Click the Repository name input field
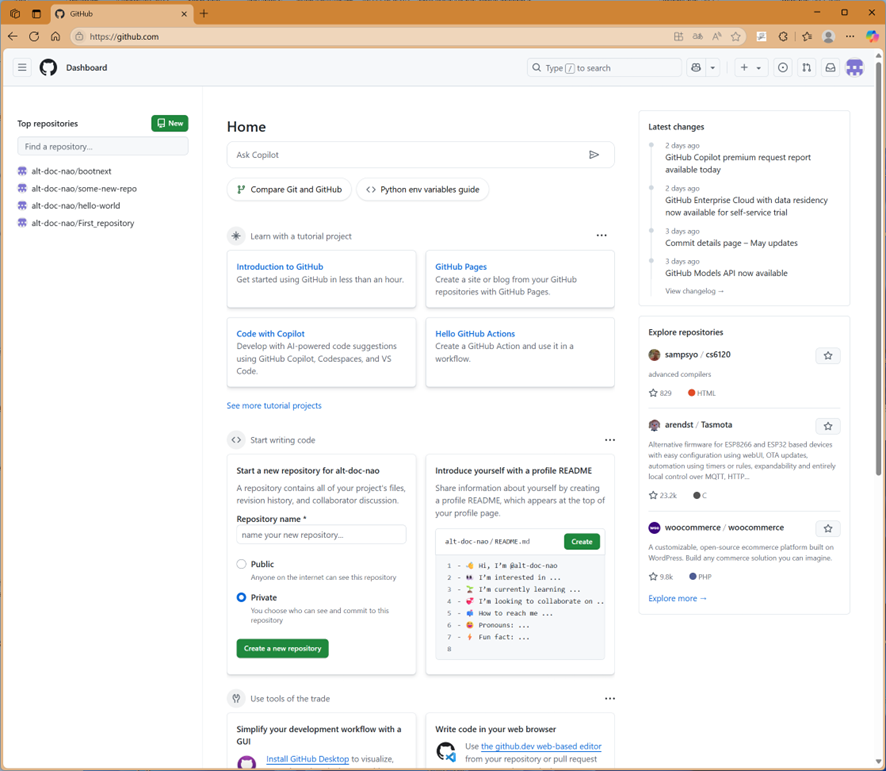Screen dimensions: 886x771 tap(321, 535)
